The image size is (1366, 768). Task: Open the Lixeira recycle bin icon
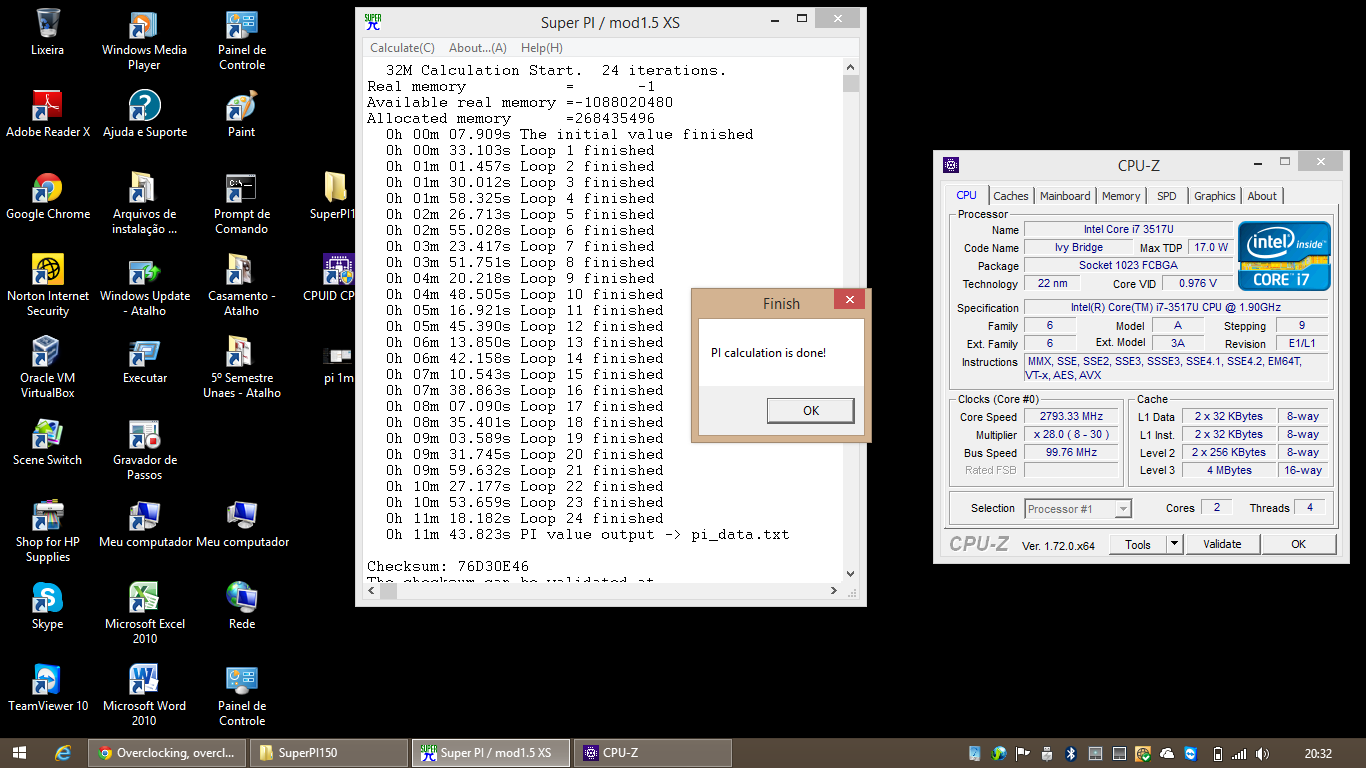coord(47,32)
